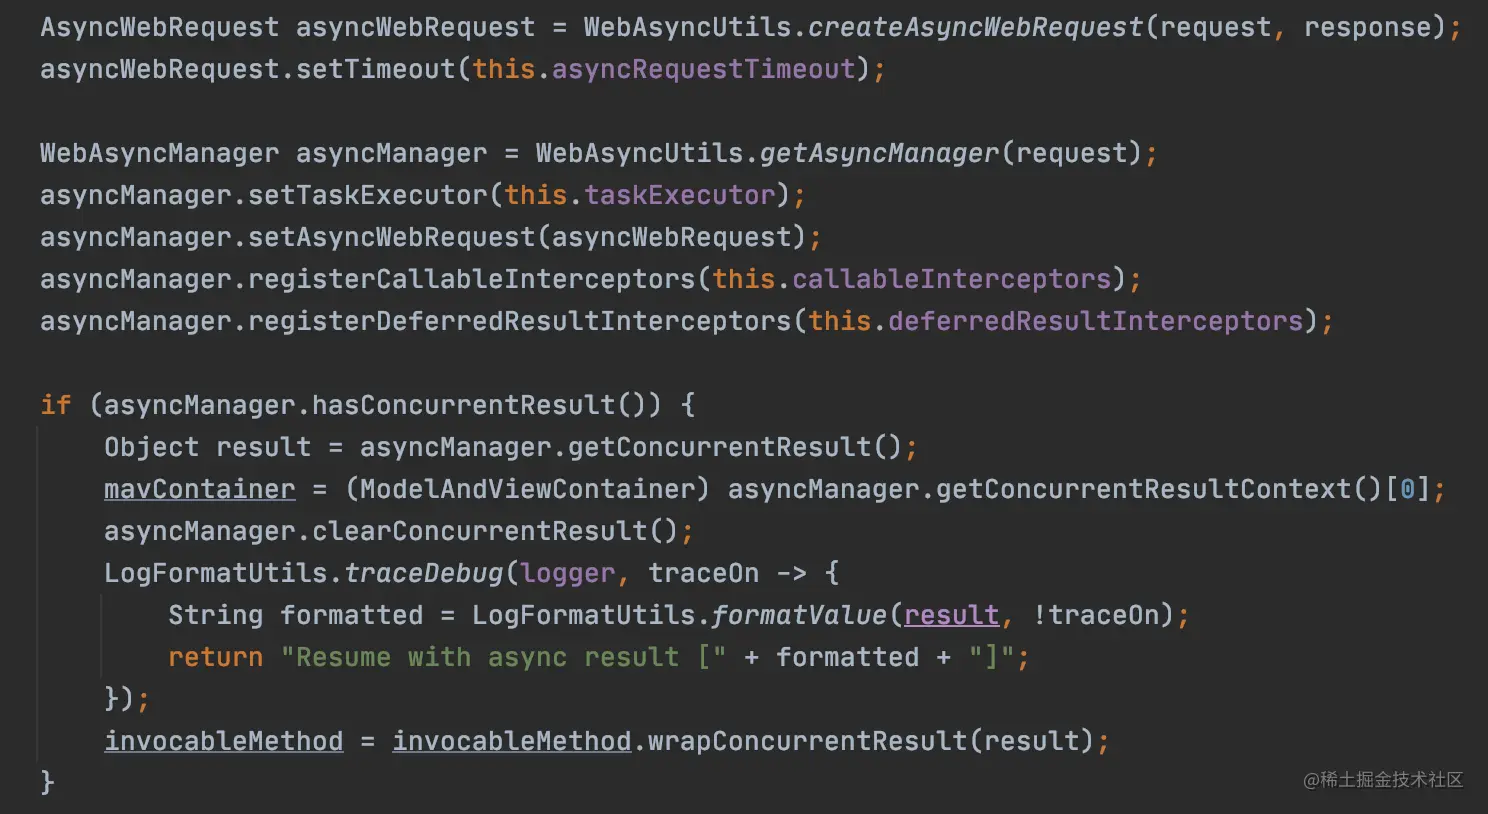Screen dimensions: 1488x814
Task: Select the taskExecutor field reference
Action: pos(679,195)
